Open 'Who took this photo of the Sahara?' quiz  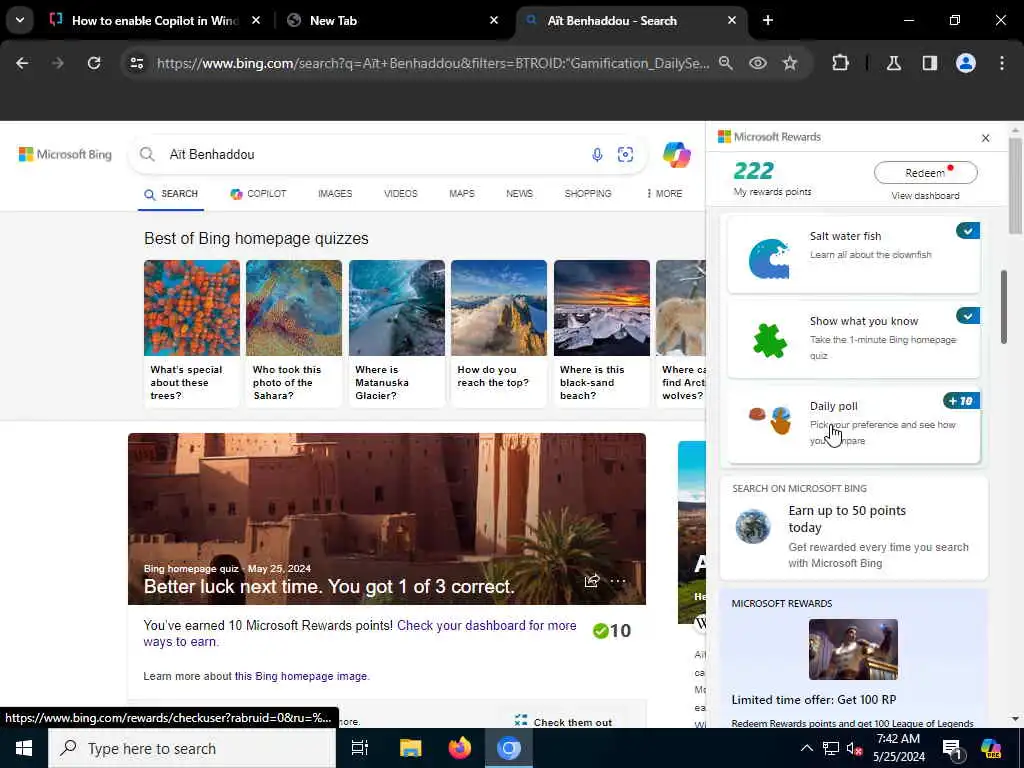click(294, 333)
